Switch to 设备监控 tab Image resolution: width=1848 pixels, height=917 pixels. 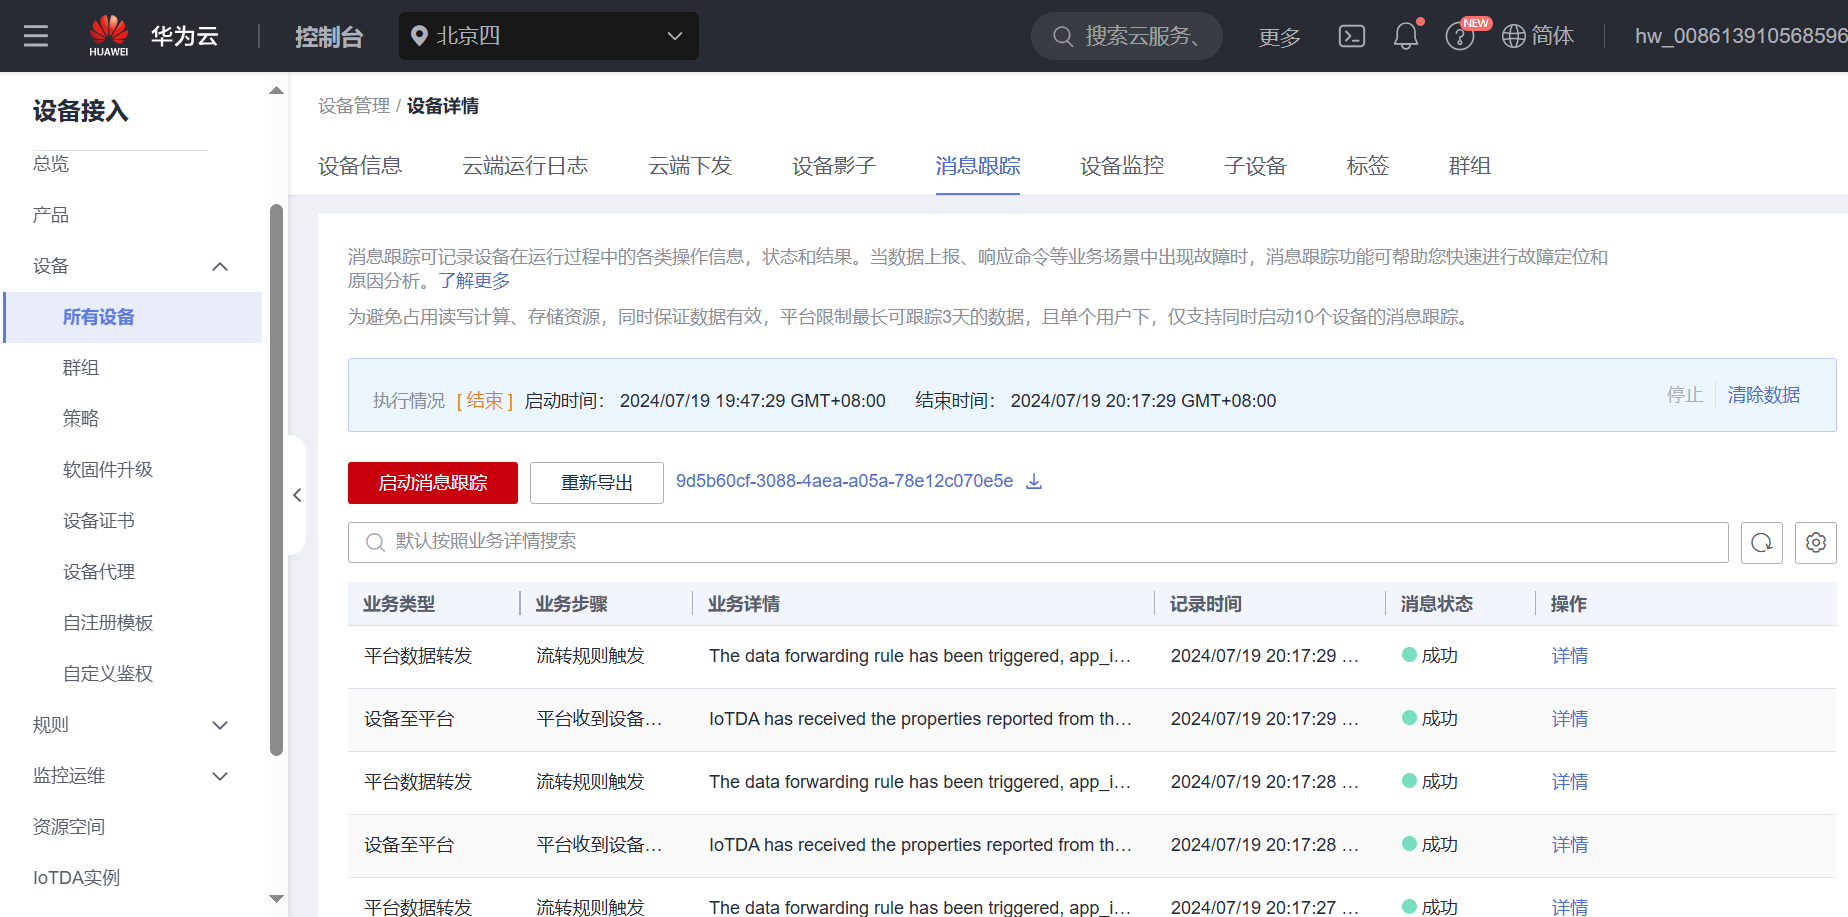point(1122,166)
